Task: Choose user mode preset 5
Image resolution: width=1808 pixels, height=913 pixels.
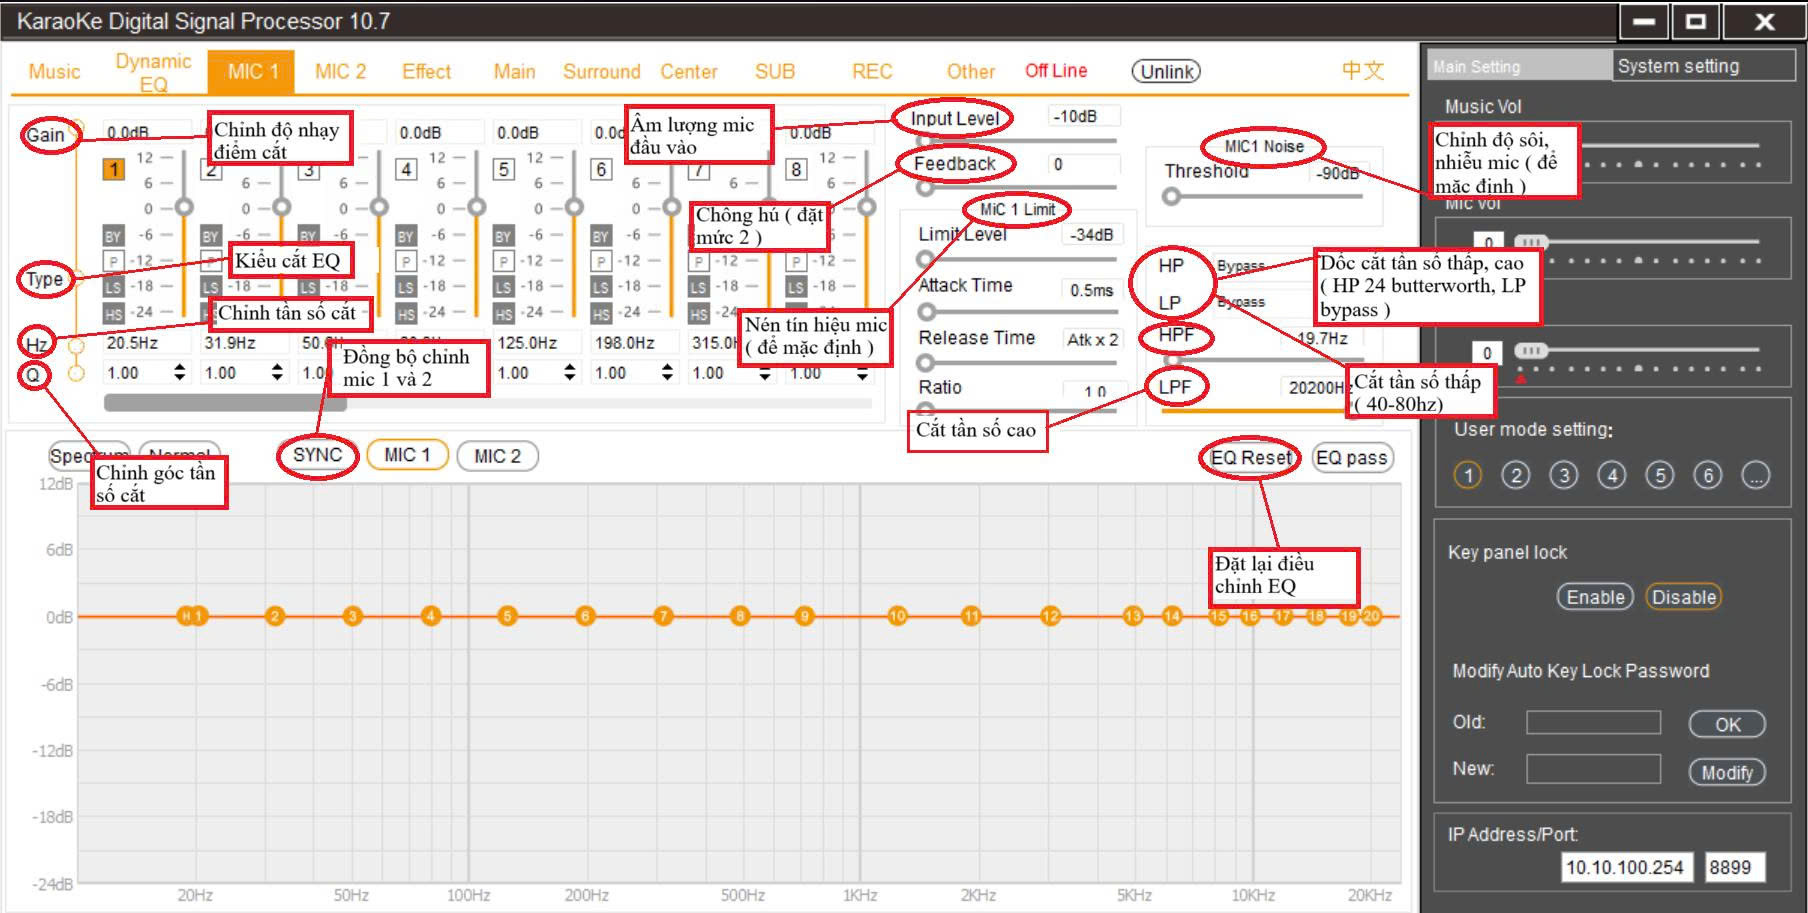Action: [x=1660, y=475]
